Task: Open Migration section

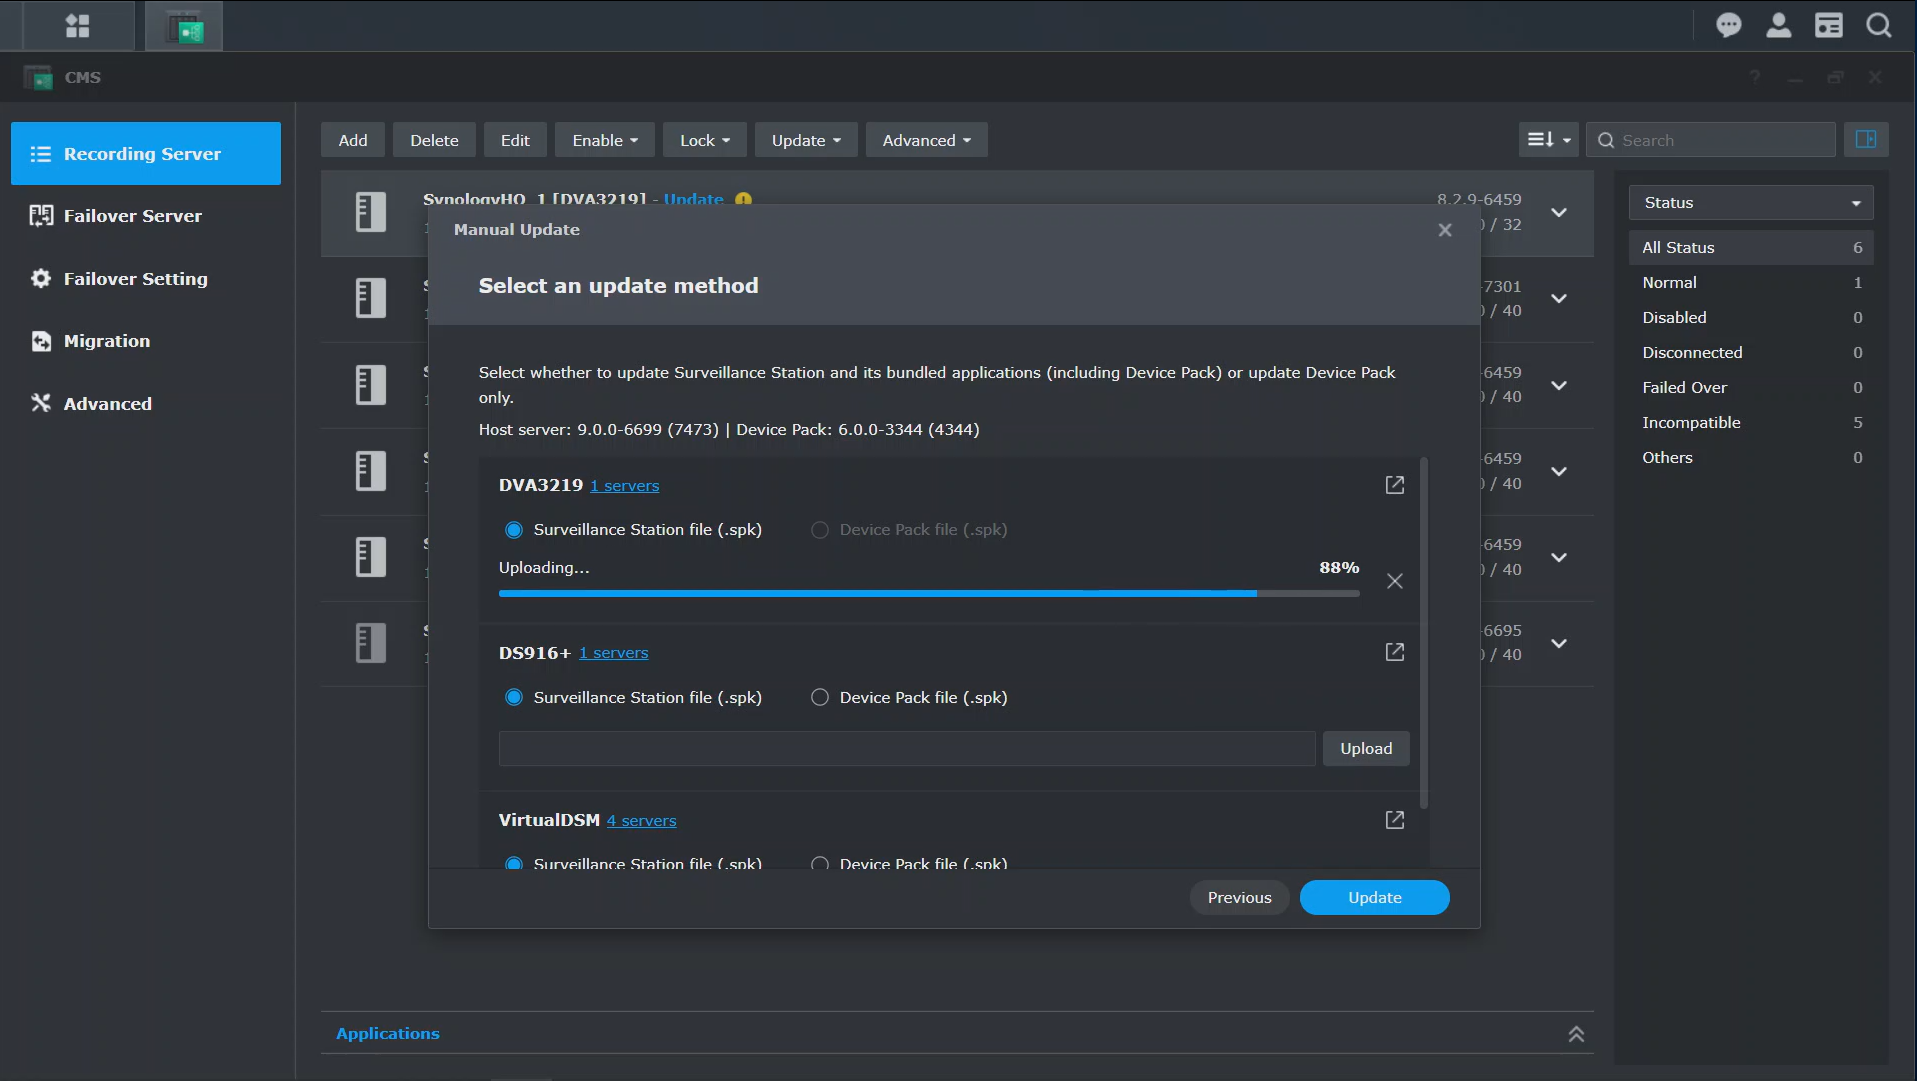Action: 146,341
